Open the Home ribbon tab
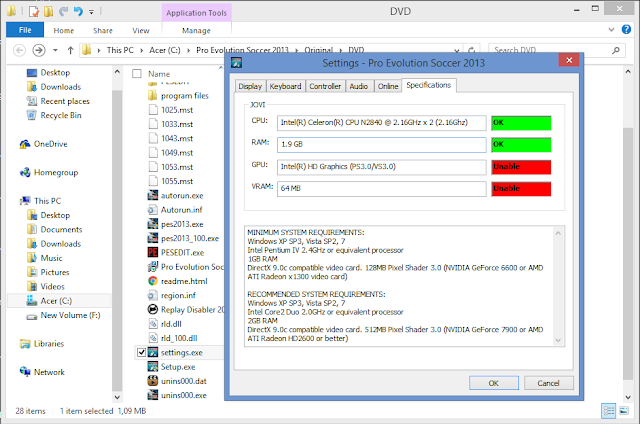Viewport: 640px width, 424px height. 64,30
